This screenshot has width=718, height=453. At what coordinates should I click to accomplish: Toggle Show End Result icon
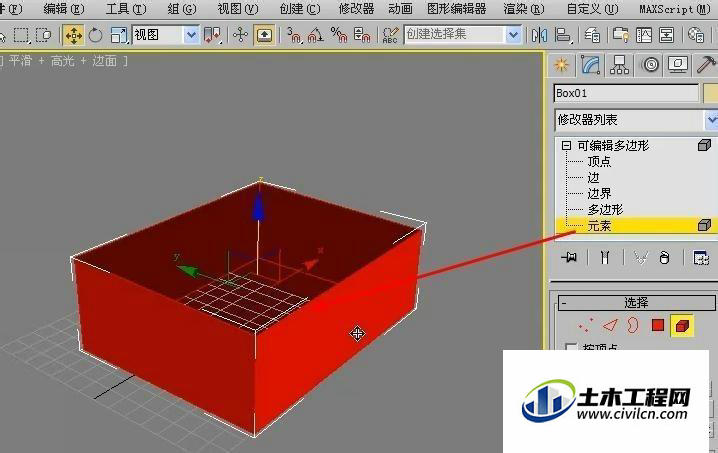coord(605,258)
